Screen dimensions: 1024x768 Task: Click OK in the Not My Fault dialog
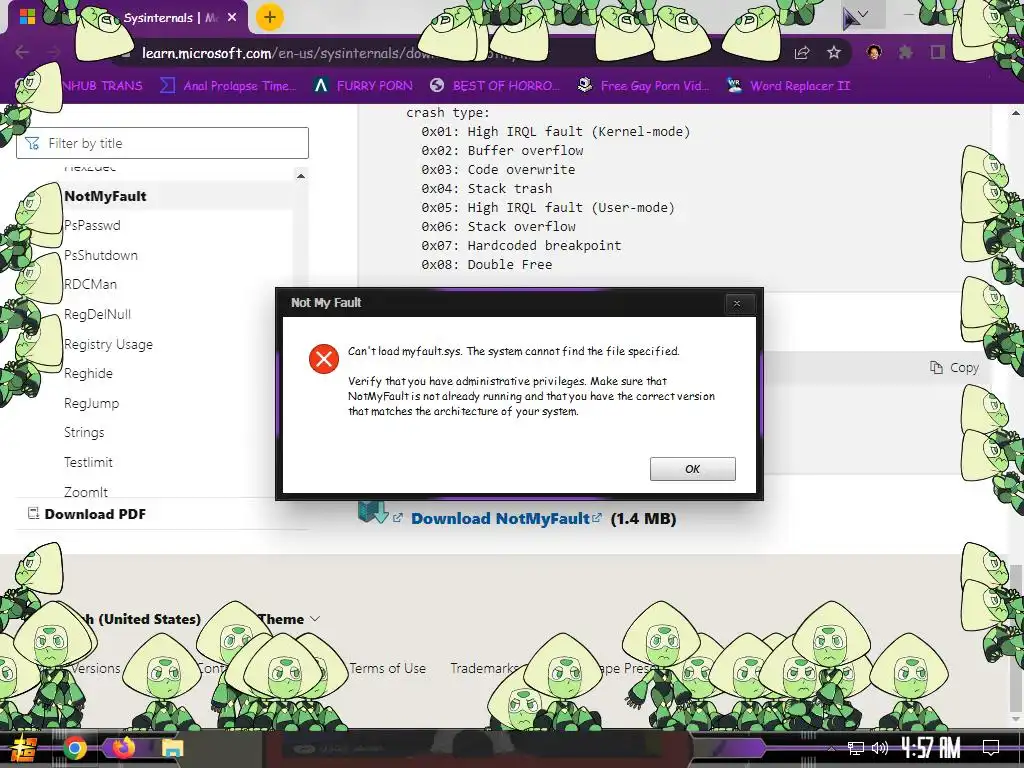pyautogui.click(x=692, y=469)
